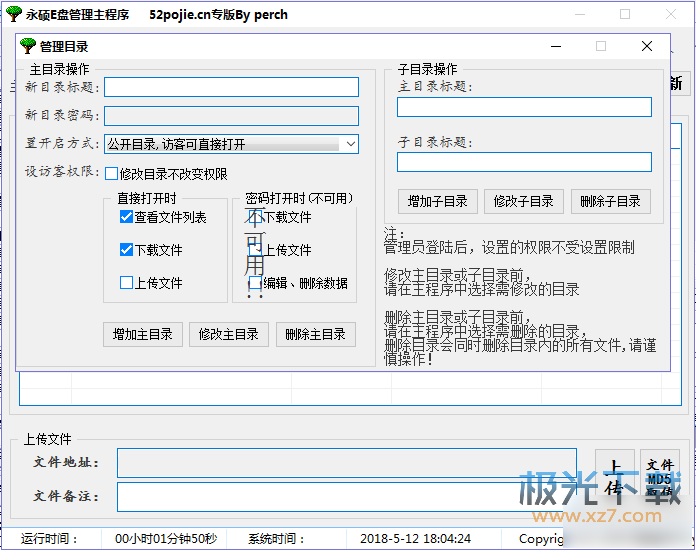The width and height of the screenshot is (696, 550).
Task: Check the 修改目录不改变权限 option
Action: [112, 174]
